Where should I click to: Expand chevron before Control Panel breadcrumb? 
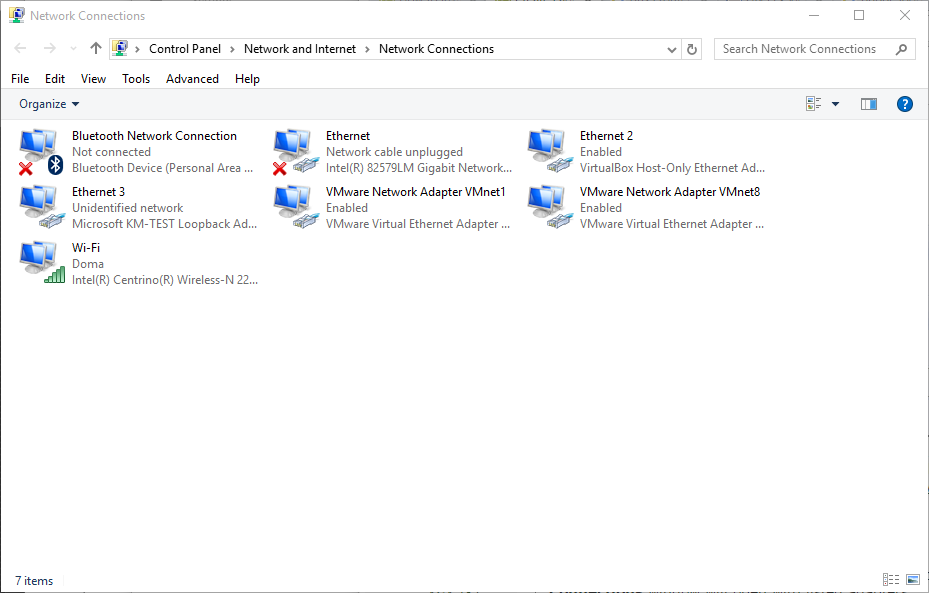click(137, 50)
